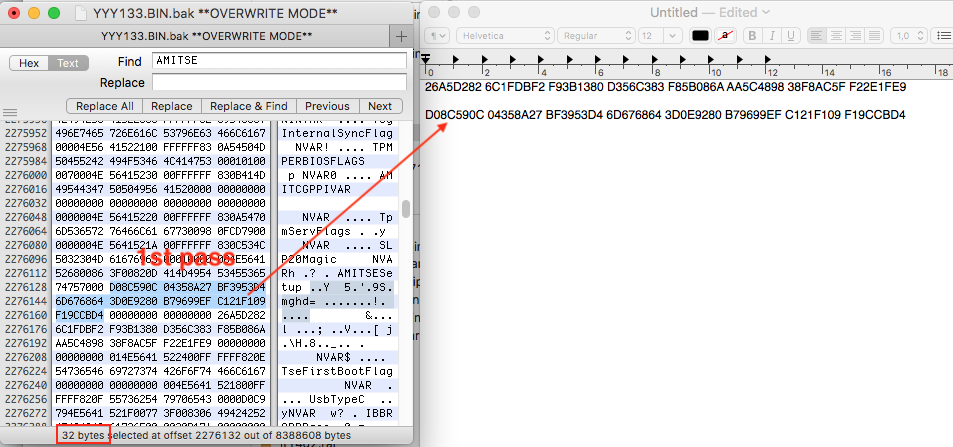Go to the Previous match
Viewport: 953px width, 447px height.
[327, 106]
